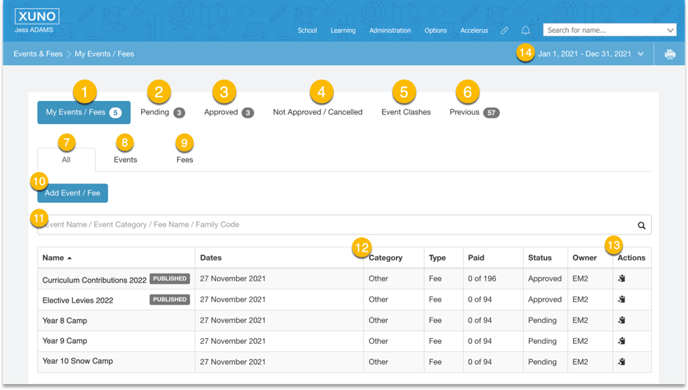Select the All sub-tab
Image resolution: width=688 pixels, height=390 pixels.
coord(66,160)
